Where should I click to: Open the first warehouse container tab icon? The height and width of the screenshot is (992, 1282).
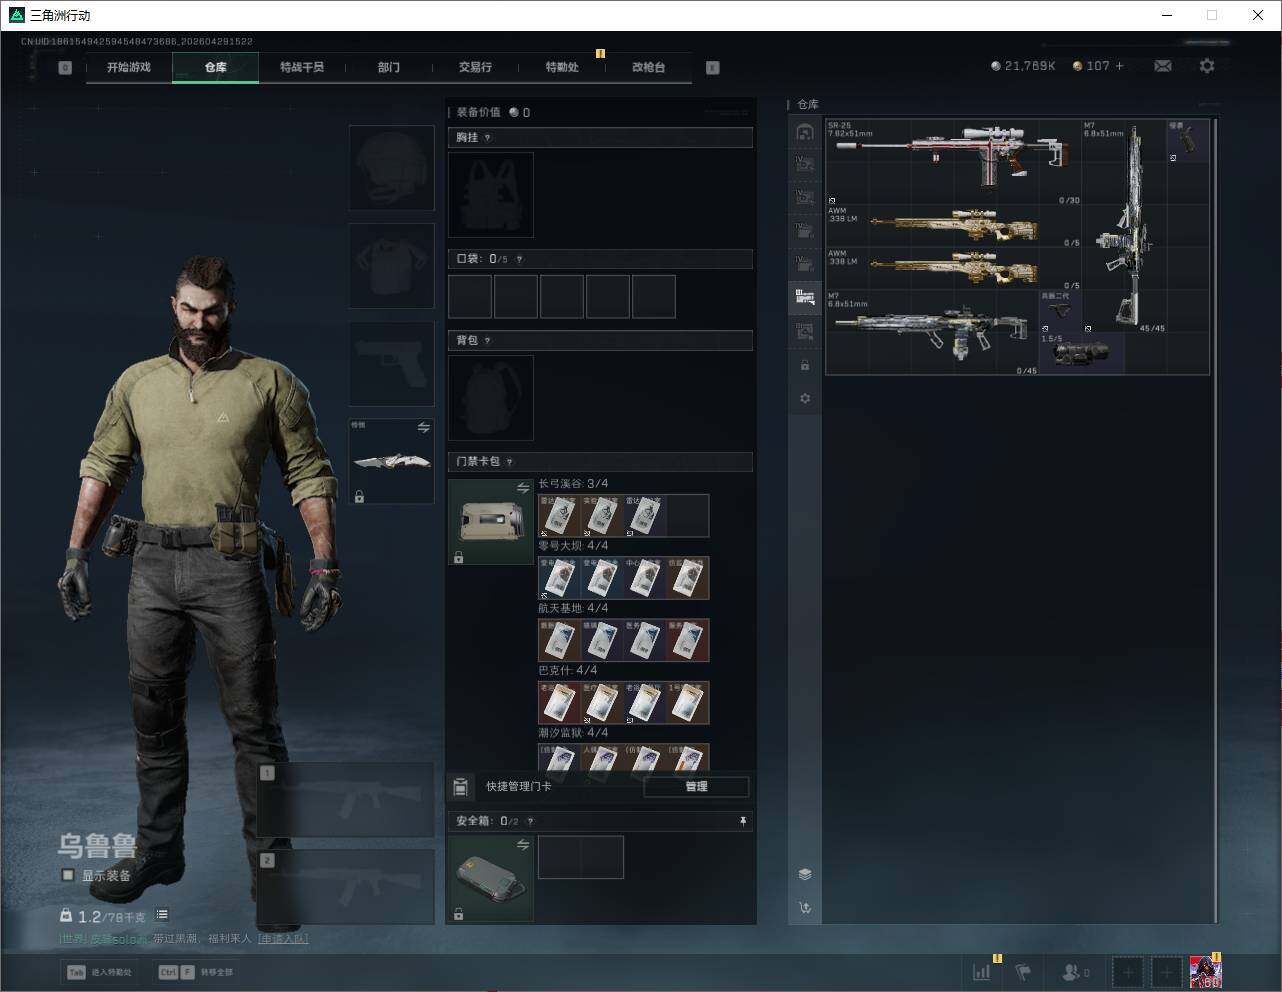(x=805, y=131)
